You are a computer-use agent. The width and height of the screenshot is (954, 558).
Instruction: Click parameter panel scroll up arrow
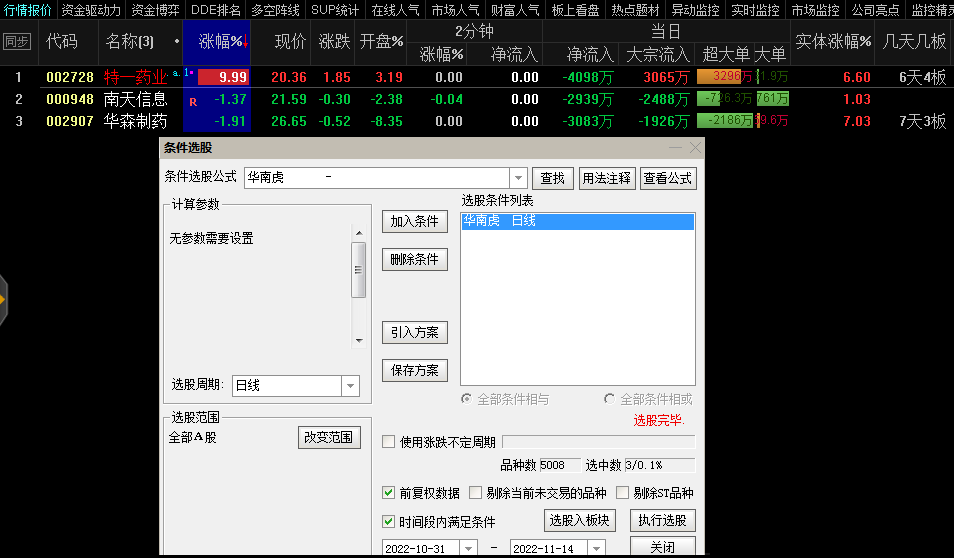tap(359, 233)
